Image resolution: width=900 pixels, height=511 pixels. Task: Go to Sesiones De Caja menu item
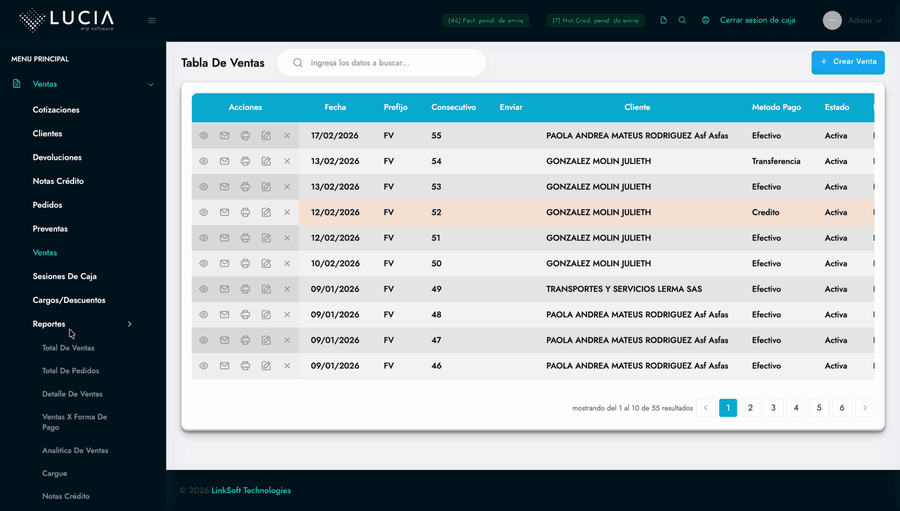click(64, 276)
